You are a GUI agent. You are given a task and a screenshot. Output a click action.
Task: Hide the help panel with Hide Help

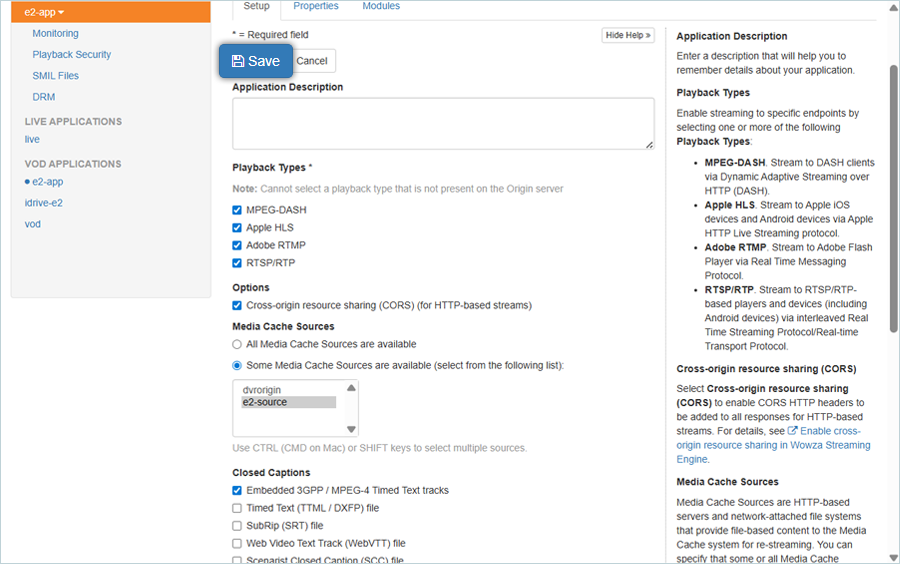pyautogui.click(x=628, y=35)
